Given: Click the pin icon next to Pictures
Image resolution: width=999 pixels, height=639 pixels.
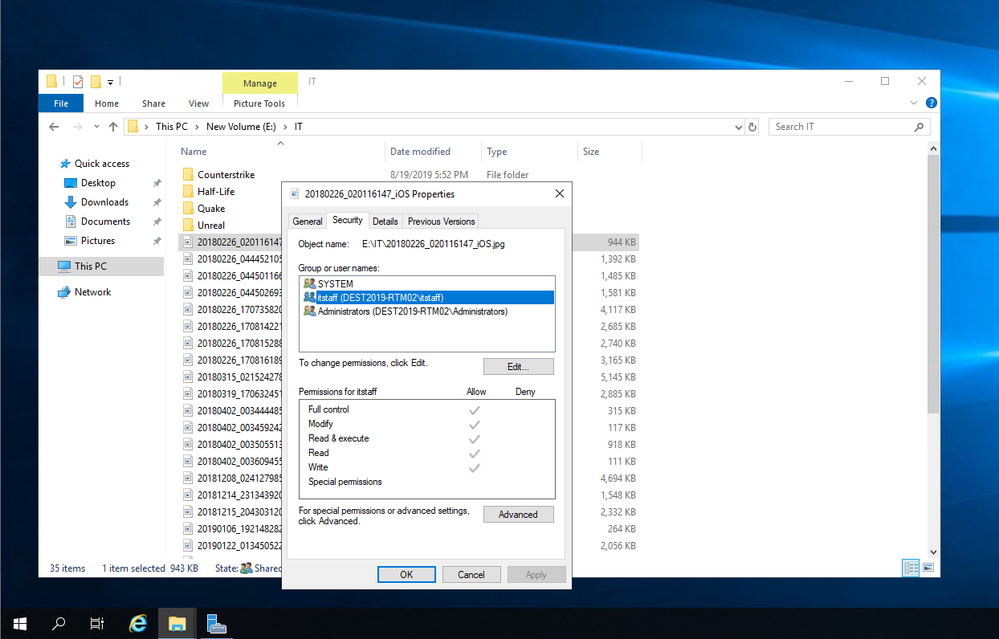Looking at the screenshot, I should point(157,241).
